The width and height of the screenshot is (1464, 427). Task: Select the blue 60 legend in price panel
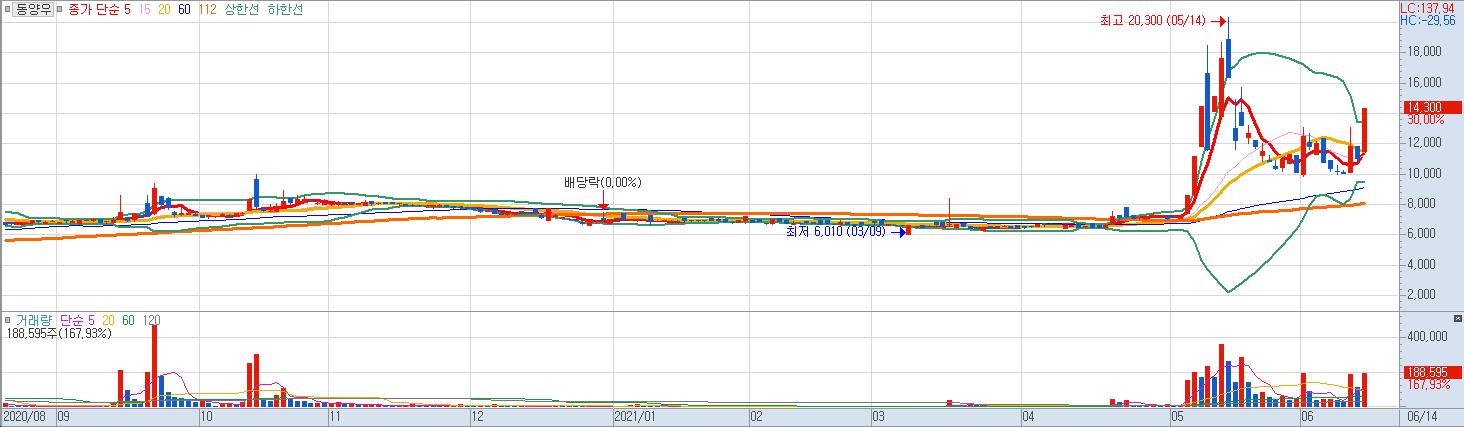click(x=184, y=8)
